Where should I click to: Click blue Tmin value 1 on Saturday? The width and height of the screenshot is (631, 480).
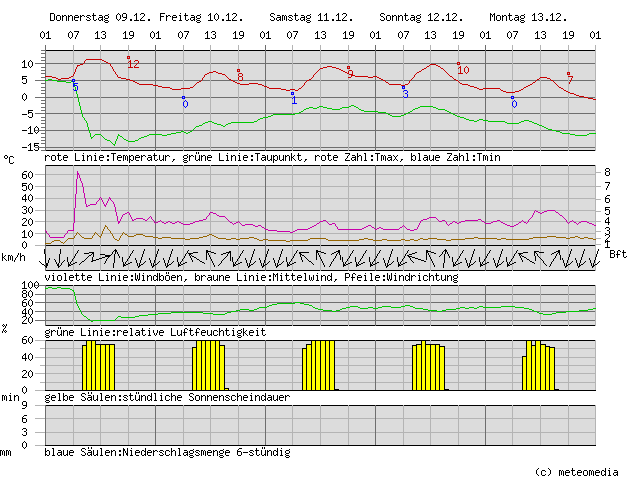click(294, 99)
